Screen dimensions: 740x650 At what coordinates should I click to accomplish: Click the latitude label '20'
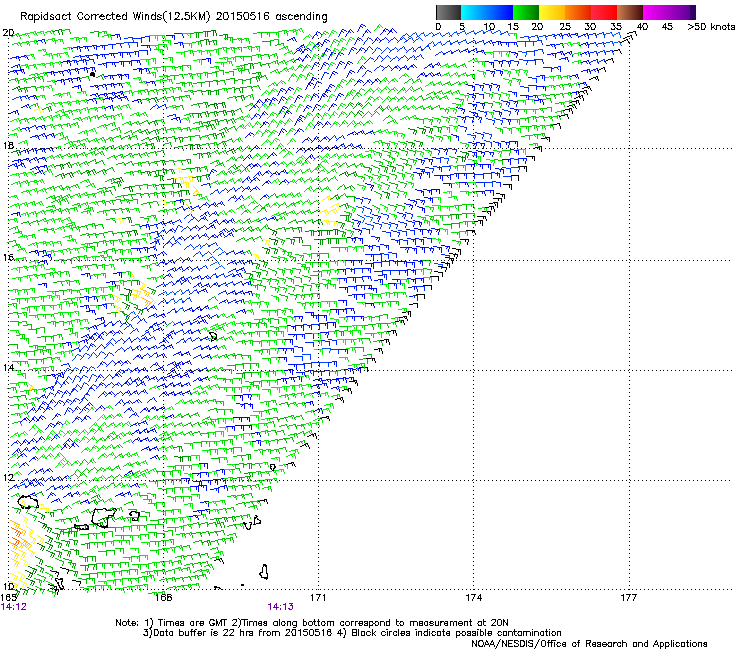8,33
